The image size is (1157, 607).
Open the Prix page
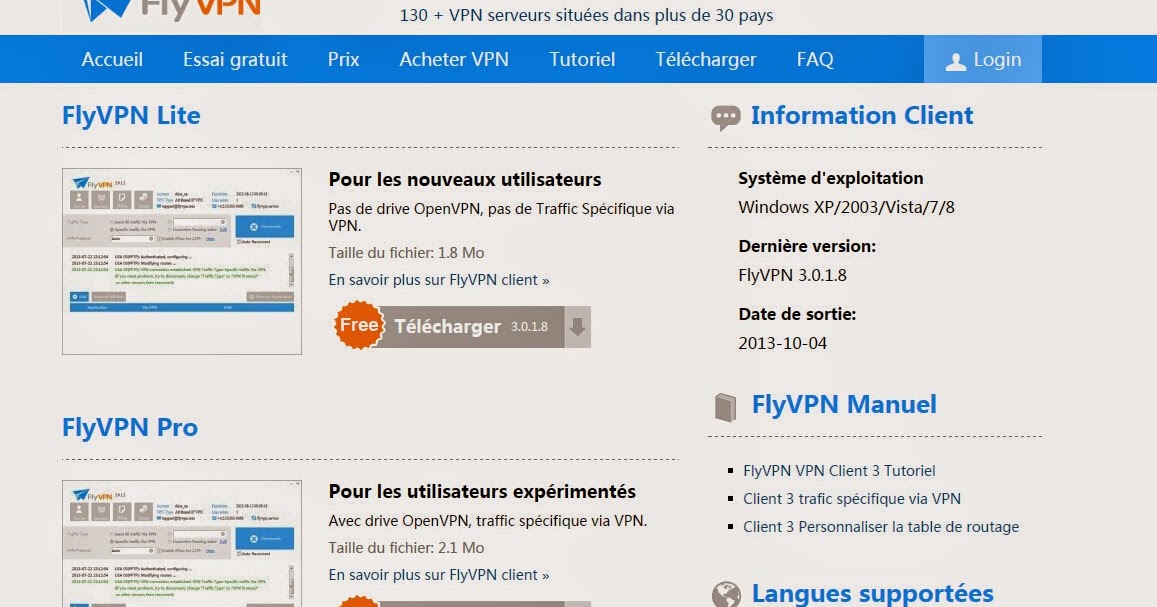[343, 60]
